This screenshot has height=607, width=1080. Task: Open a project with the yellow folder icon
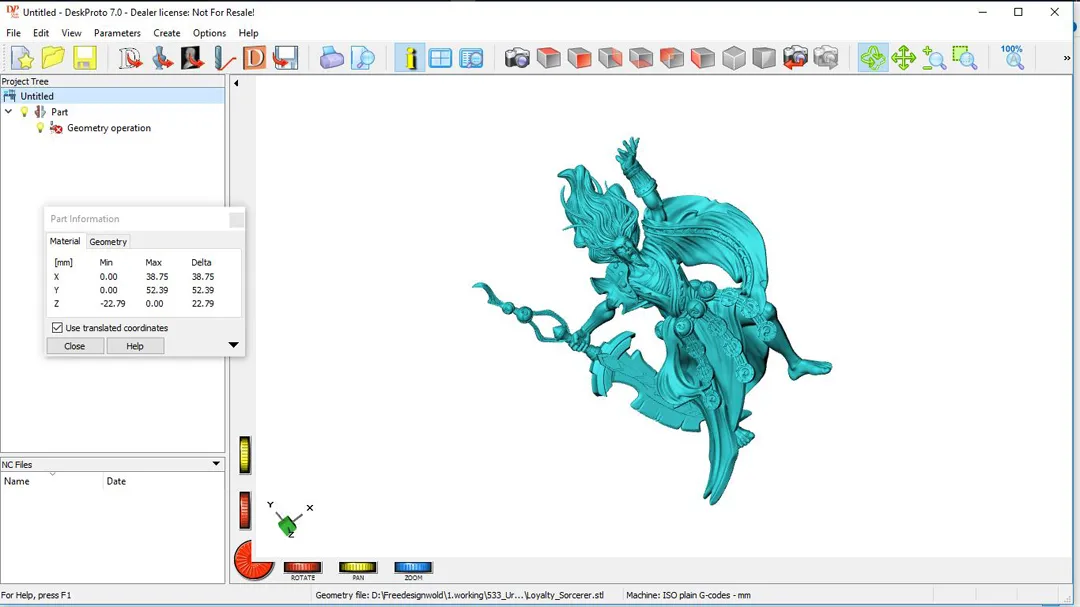click(x=53, y=58)
